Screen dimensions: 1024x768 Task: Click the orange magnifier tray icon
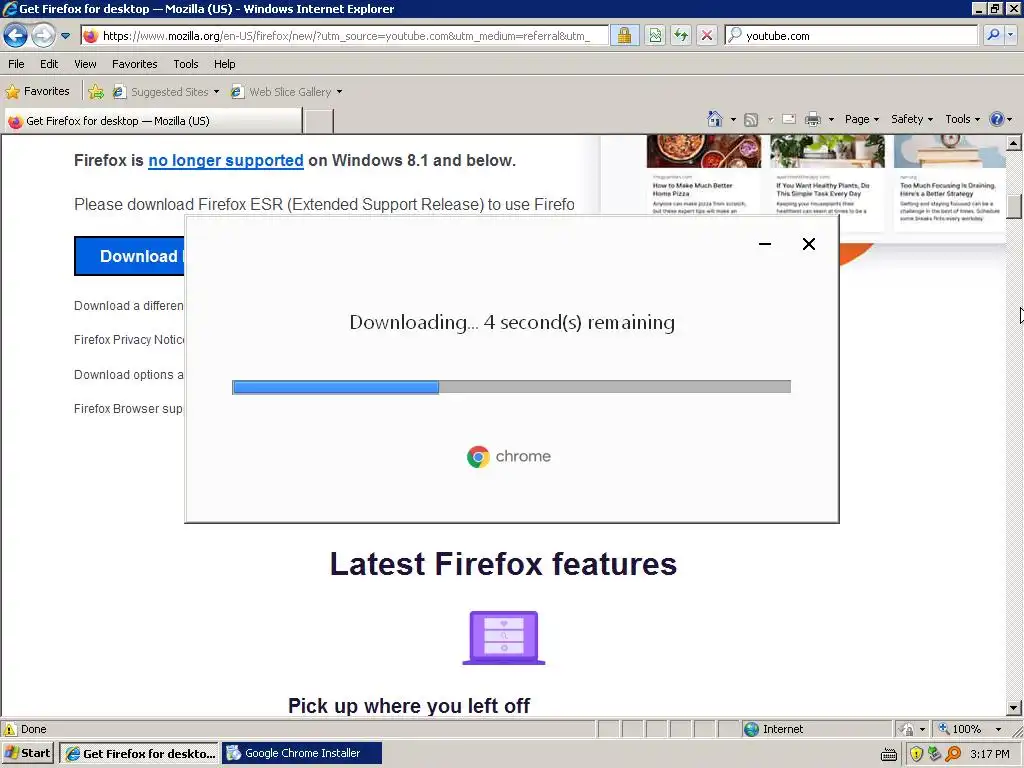coord(953,754)
